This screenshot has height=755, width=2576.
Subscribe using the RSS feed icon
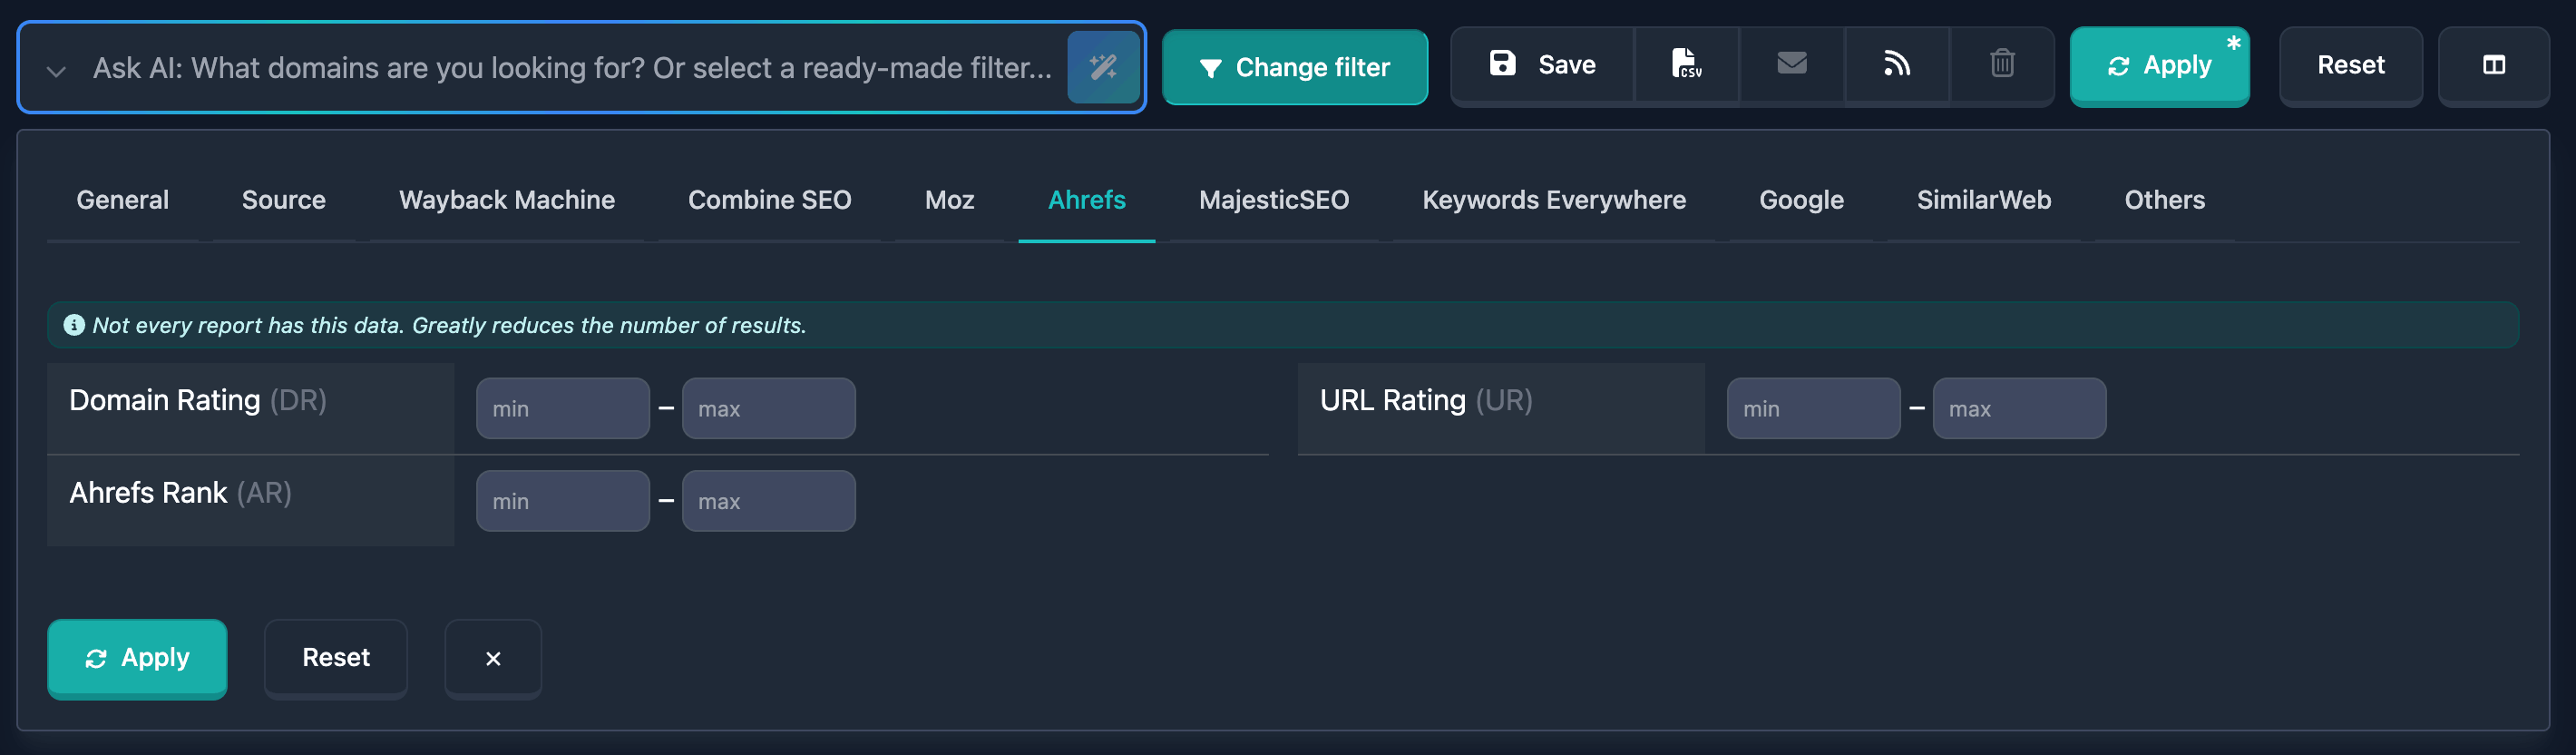tap(1896, 65)
